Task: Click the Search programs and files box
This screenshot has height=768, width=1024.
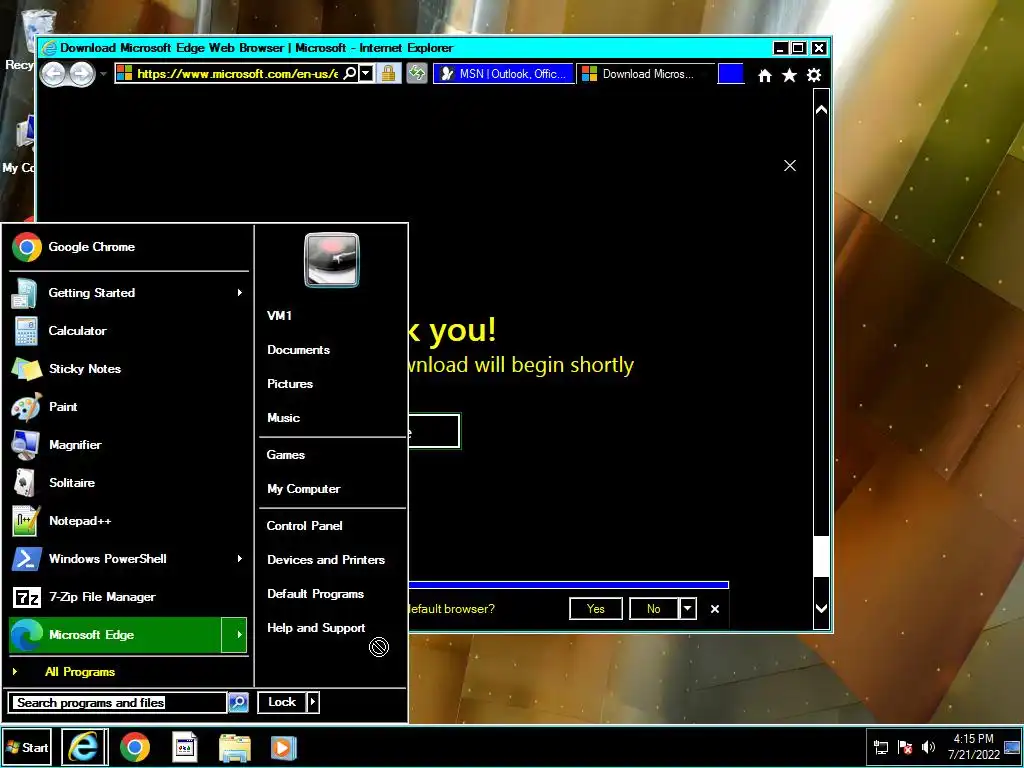Action: pos(118,703)
